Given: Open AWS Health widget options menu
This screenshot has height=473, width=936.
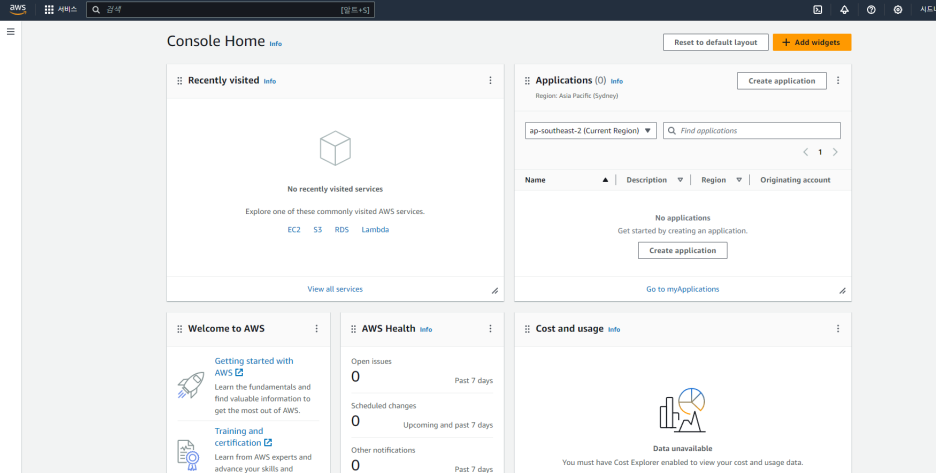Looking at the screenshot, I should (490, 328).
